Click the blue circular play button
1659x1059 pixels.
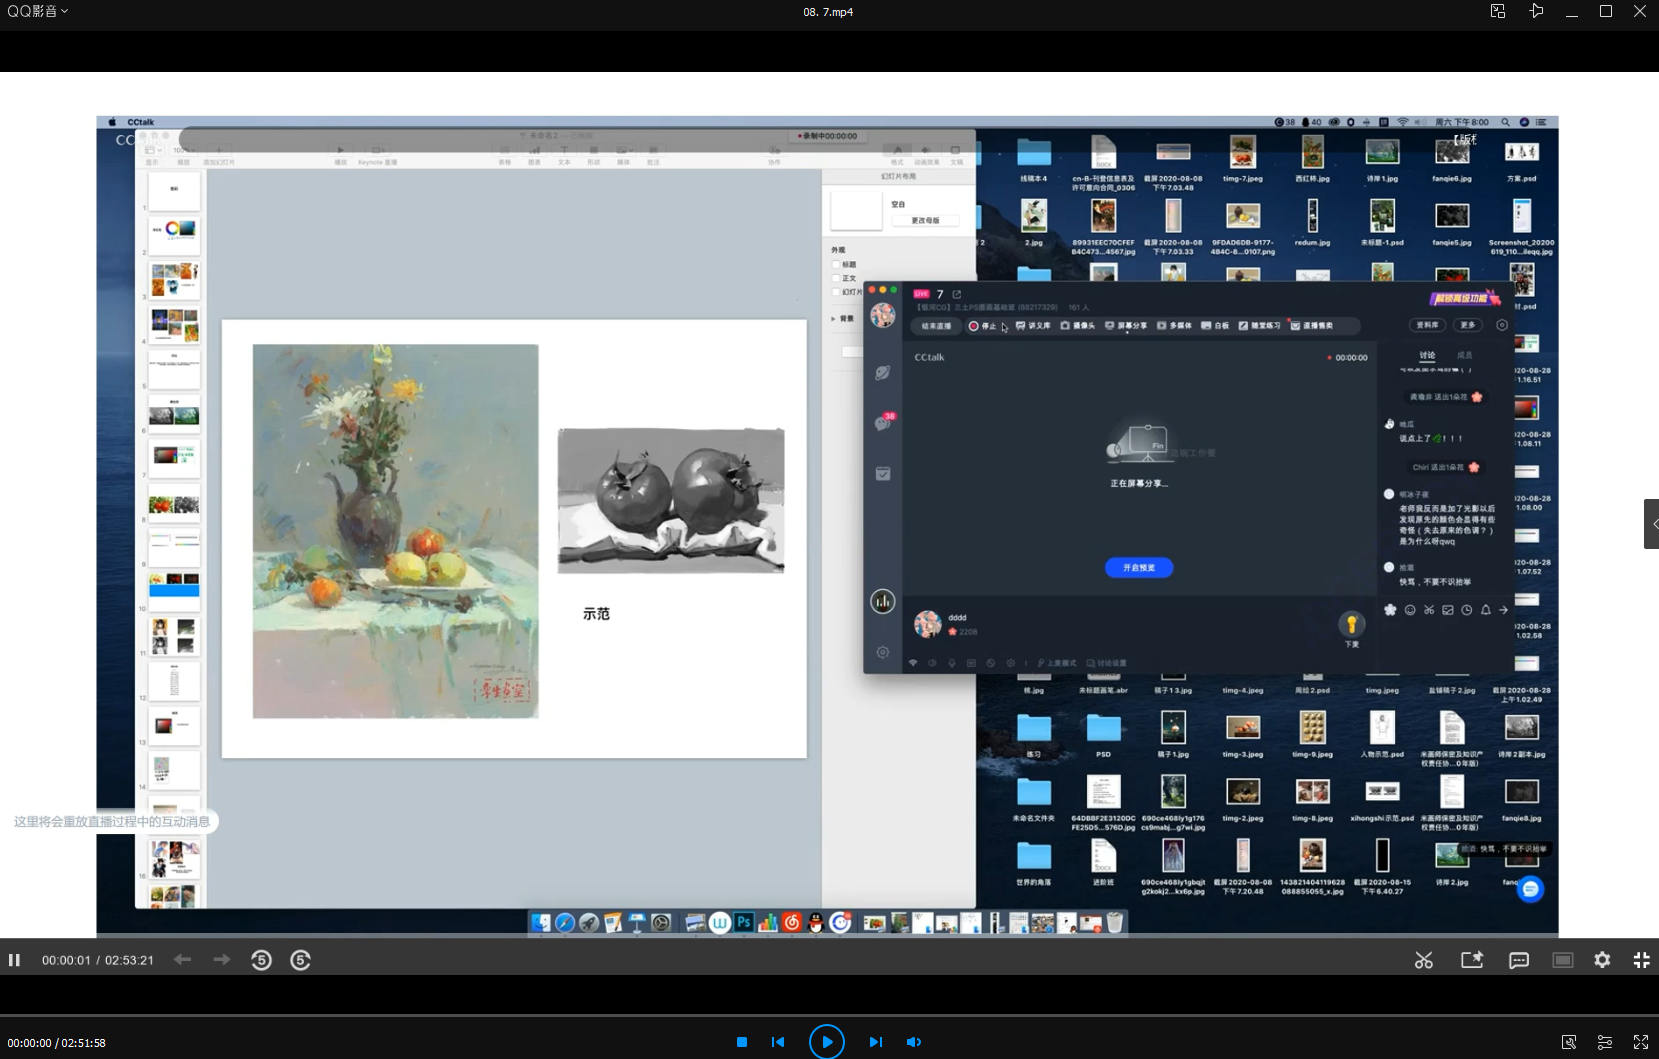[x=826, y=1042]
